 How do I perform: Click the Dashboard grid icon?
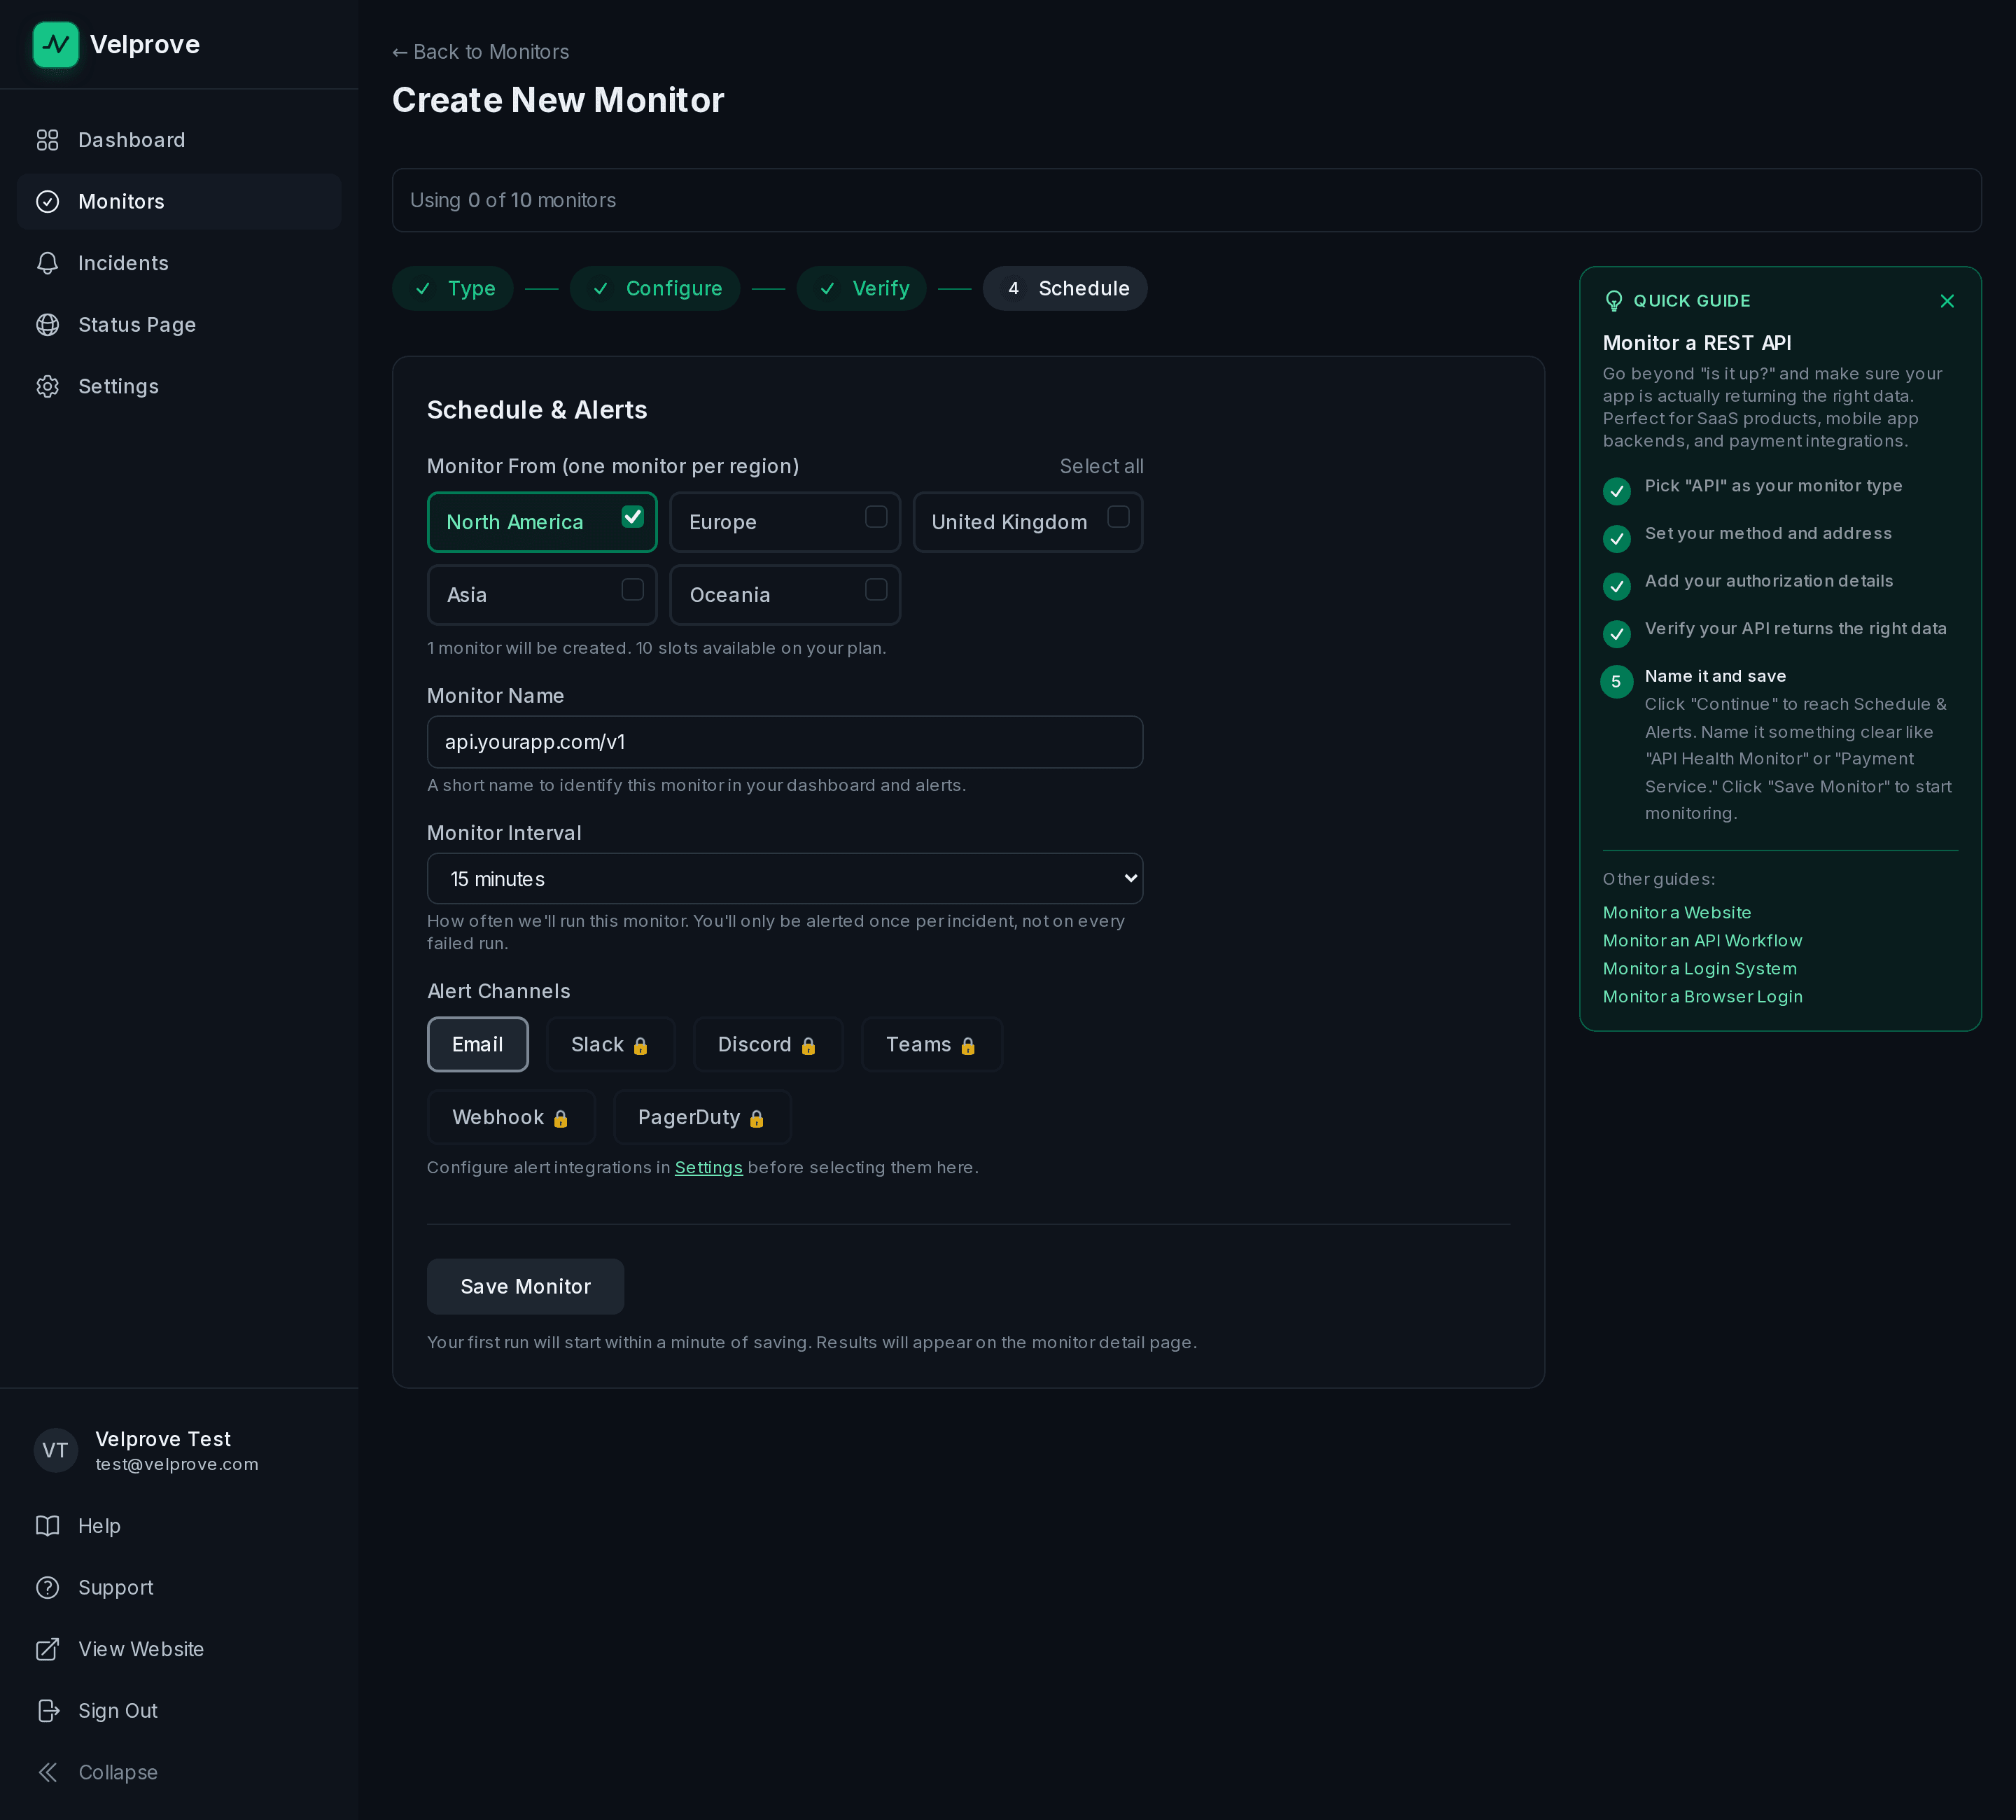(x=47, y=140)
